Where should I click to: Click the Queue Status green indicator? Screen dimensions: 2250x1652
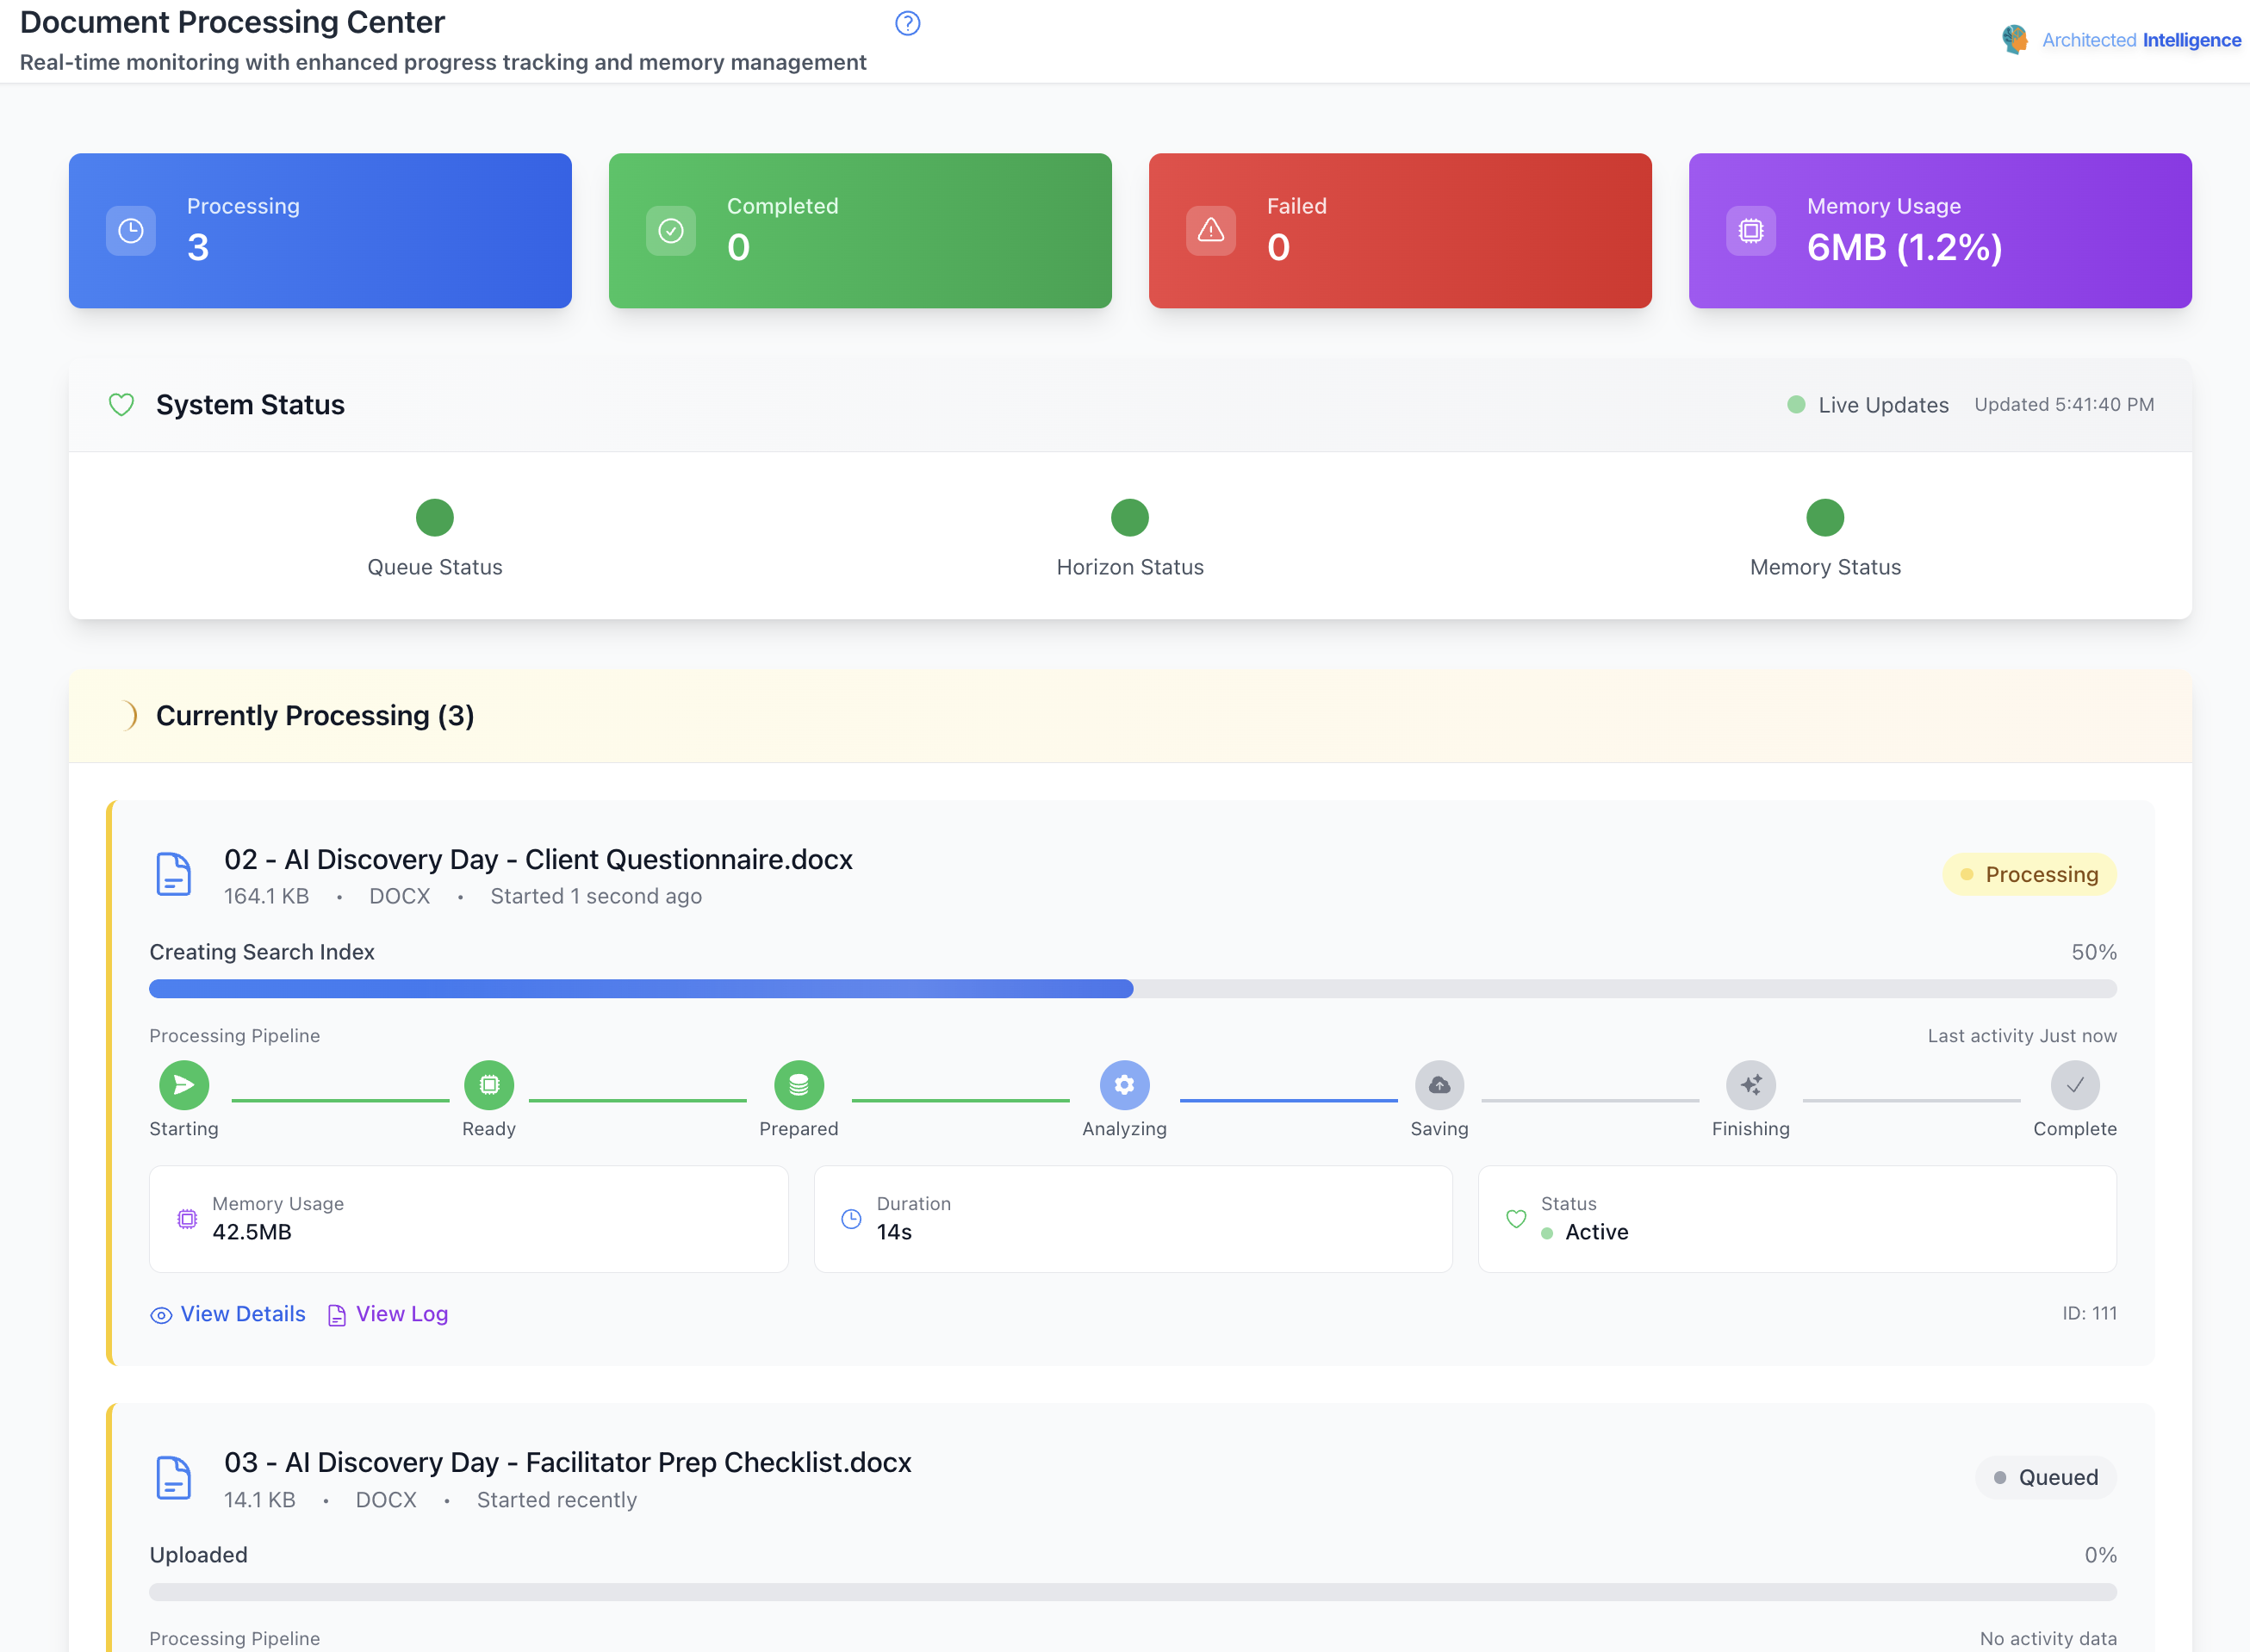coord(434,518)
